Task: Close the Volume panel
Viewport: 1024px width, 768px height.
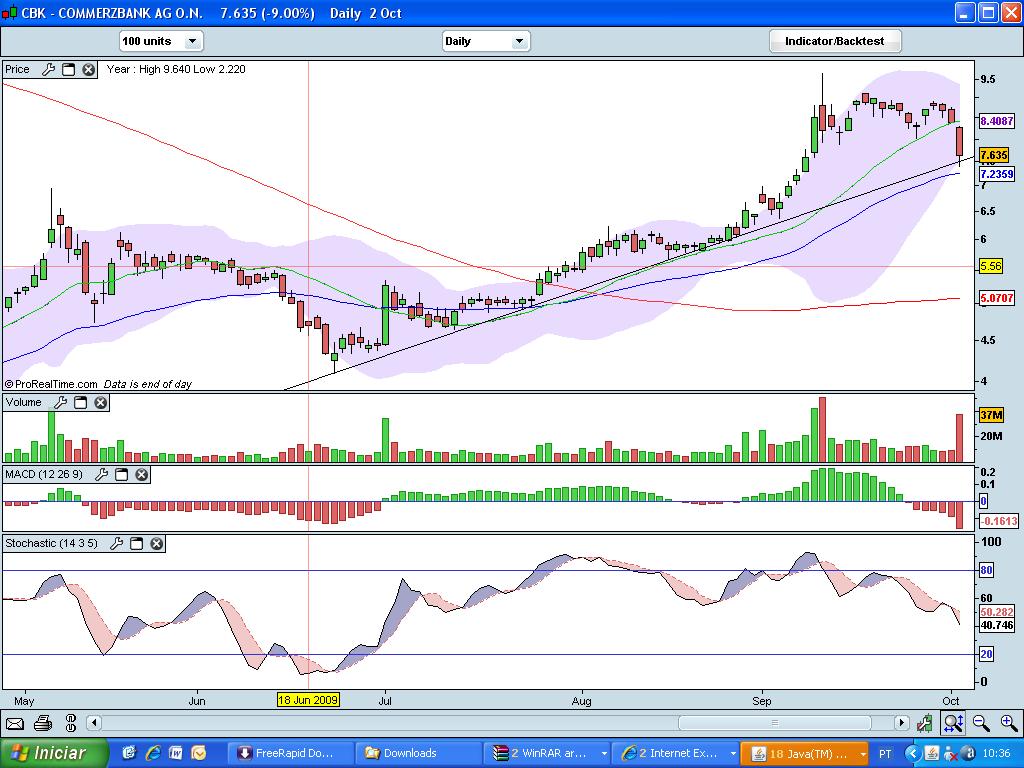Action: (101, 402)
